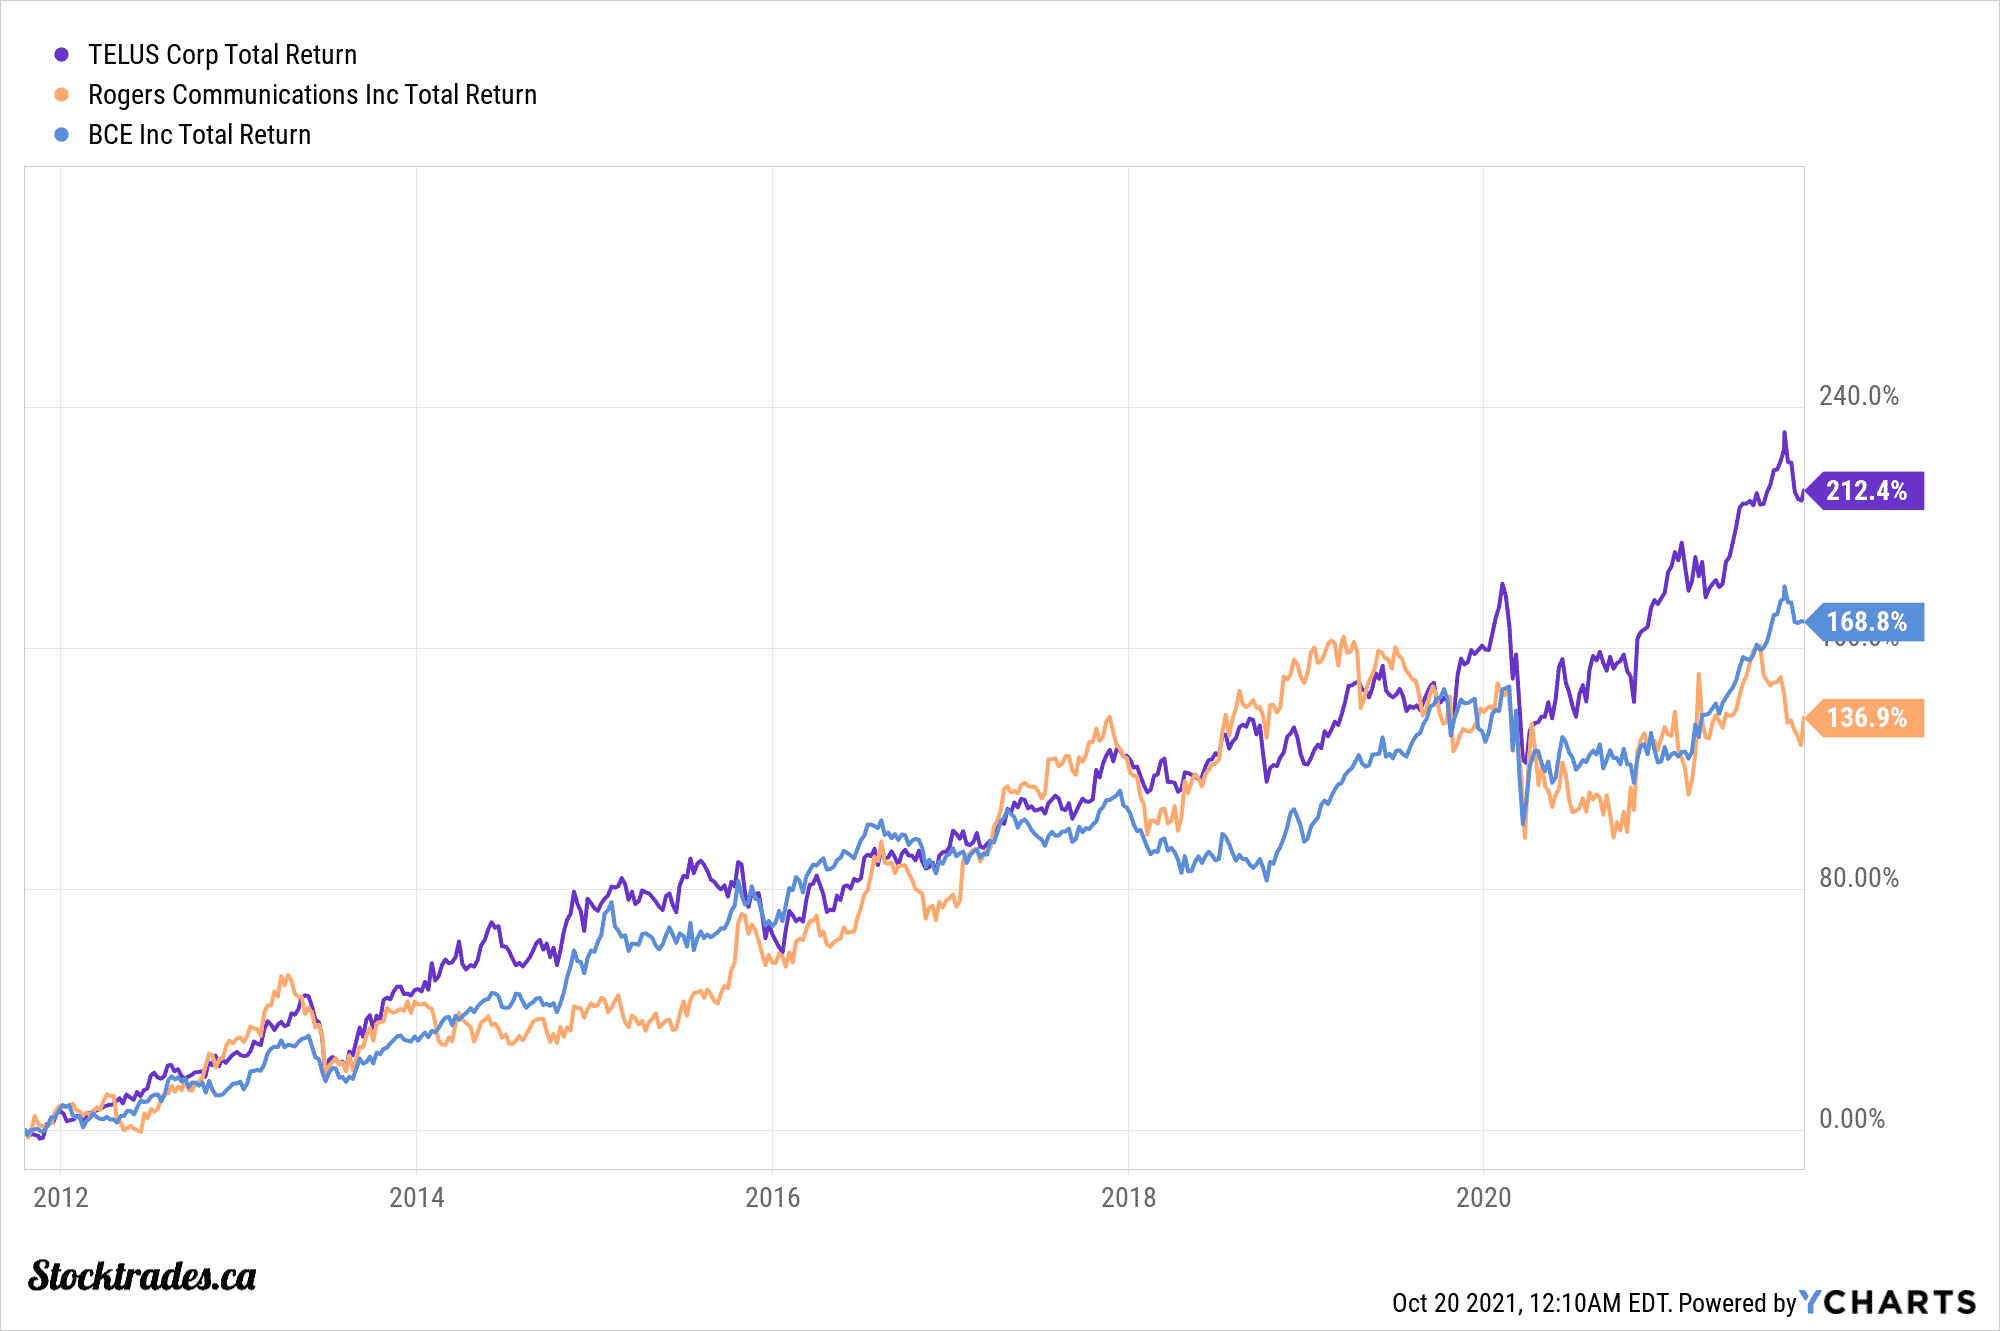The image size is (2000, 1331).
Task: Click the 2016 x-axis label
Action: click(x=772, y=1198)
